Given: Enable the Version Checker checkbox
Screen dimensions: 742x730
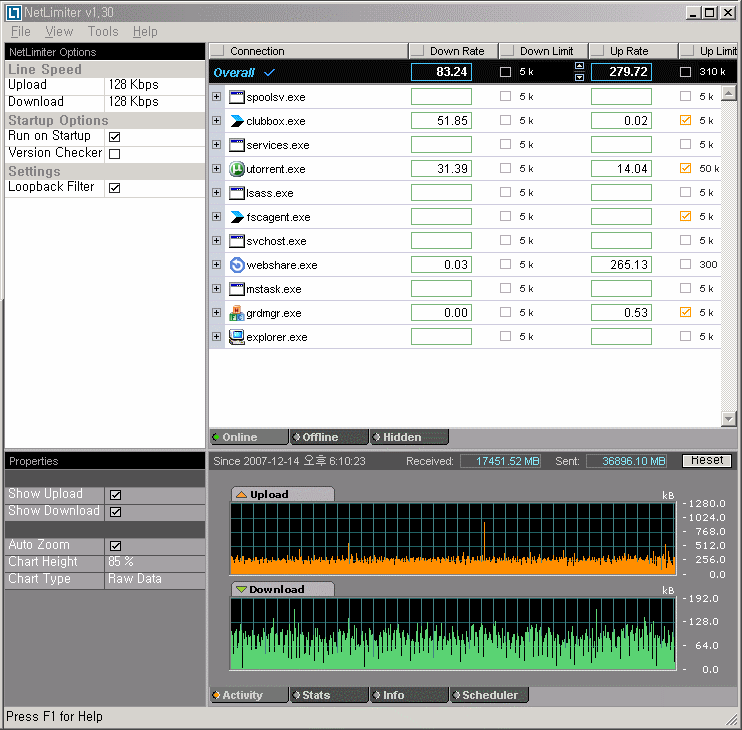Looking at the screenshot, I should tap(115, 154).
